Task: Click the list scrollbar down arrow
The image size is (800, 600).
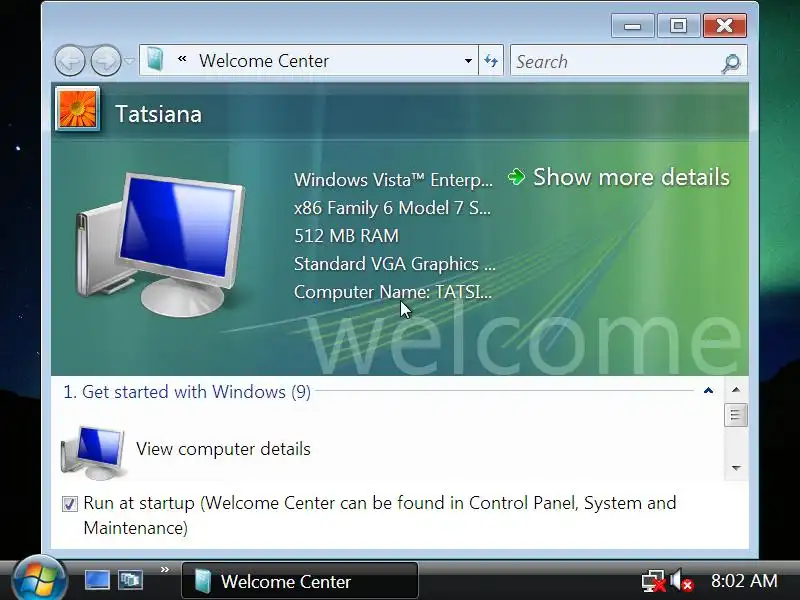Action: click(x=736, y=468)
